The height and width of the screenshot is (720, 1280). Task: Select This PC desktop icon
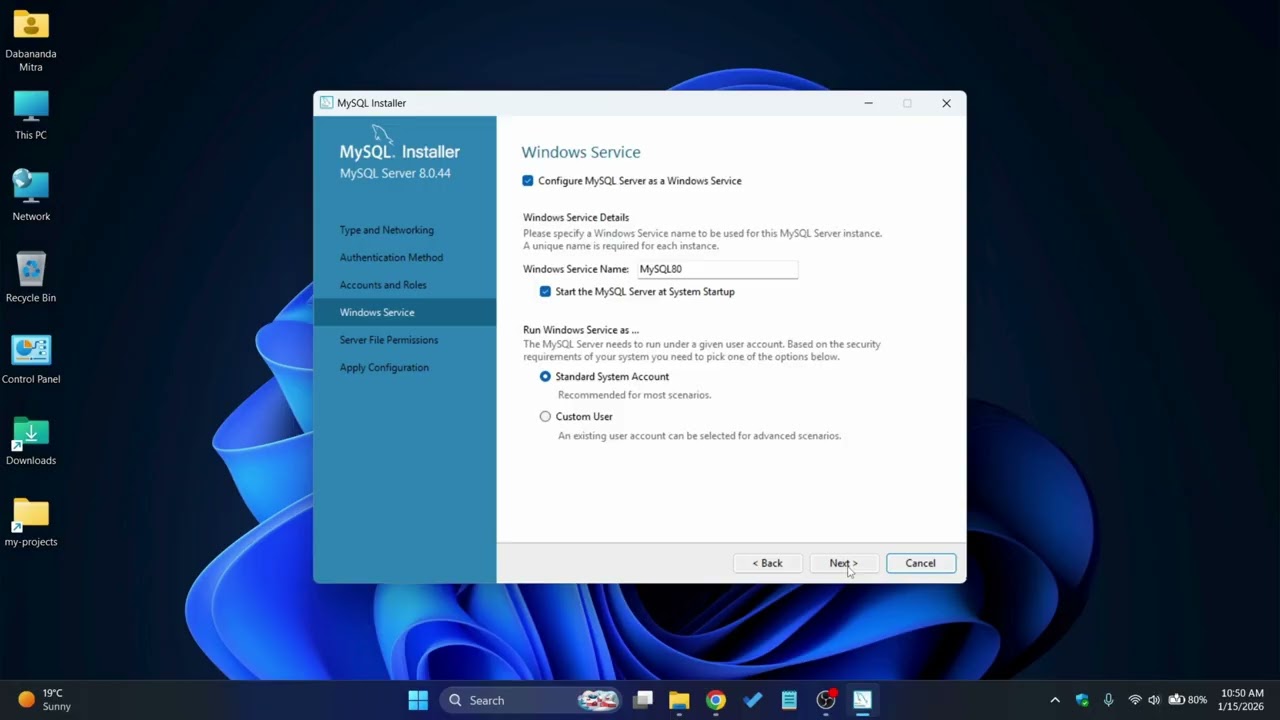pos(31,115)
